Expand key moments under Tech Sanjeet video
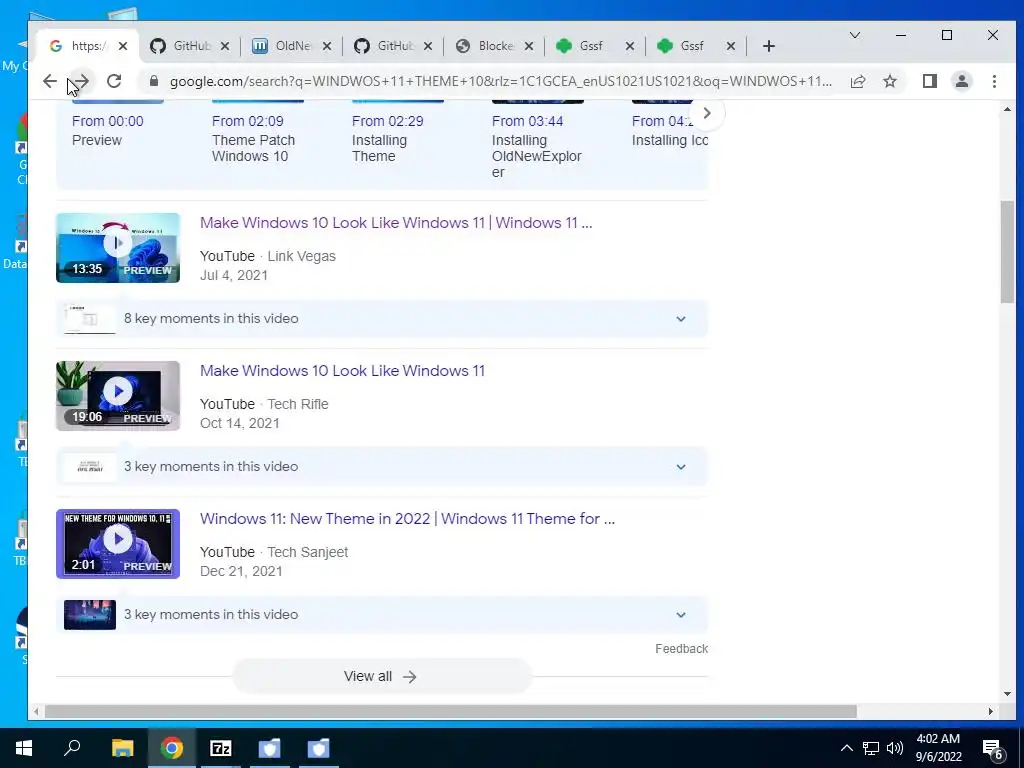 (381, 615)
